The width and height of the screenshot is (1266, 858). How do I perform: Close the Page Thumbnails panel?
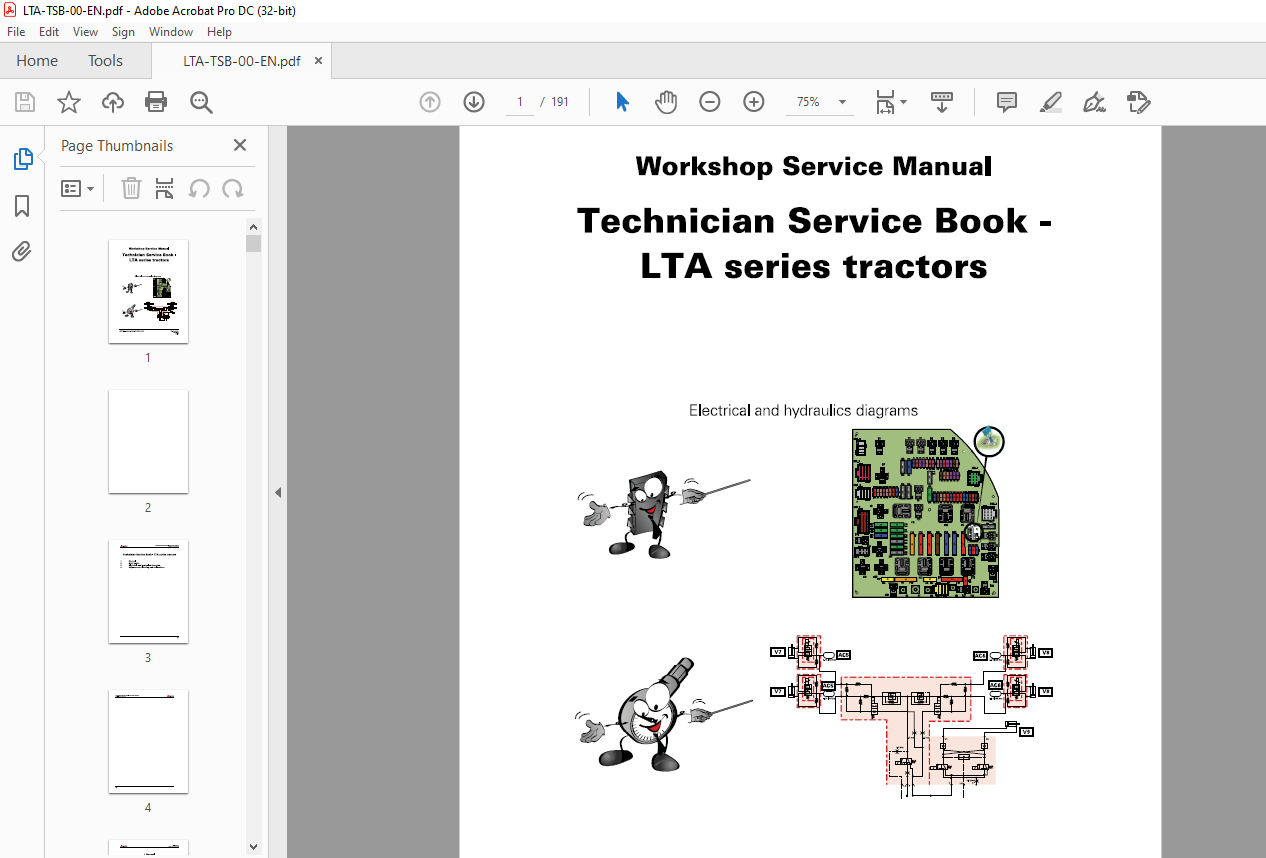[x=240, y=145]
